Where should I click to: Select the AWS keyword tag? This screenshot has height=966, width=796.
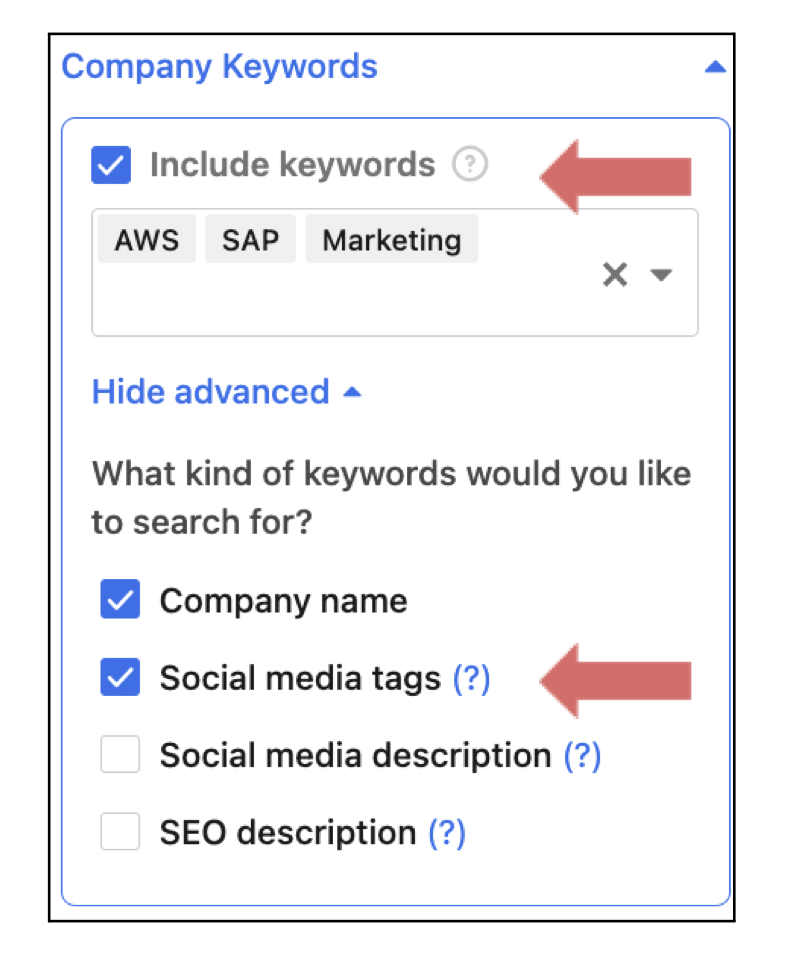(146, 241)
